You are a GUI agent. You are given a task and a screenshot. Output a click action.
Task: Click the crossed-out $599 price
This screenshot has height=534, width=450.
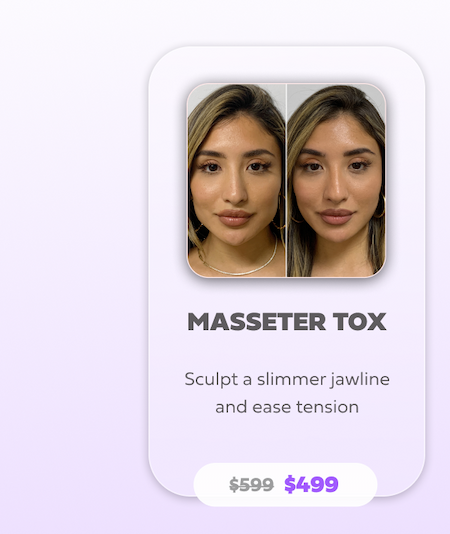coord(251,485)
